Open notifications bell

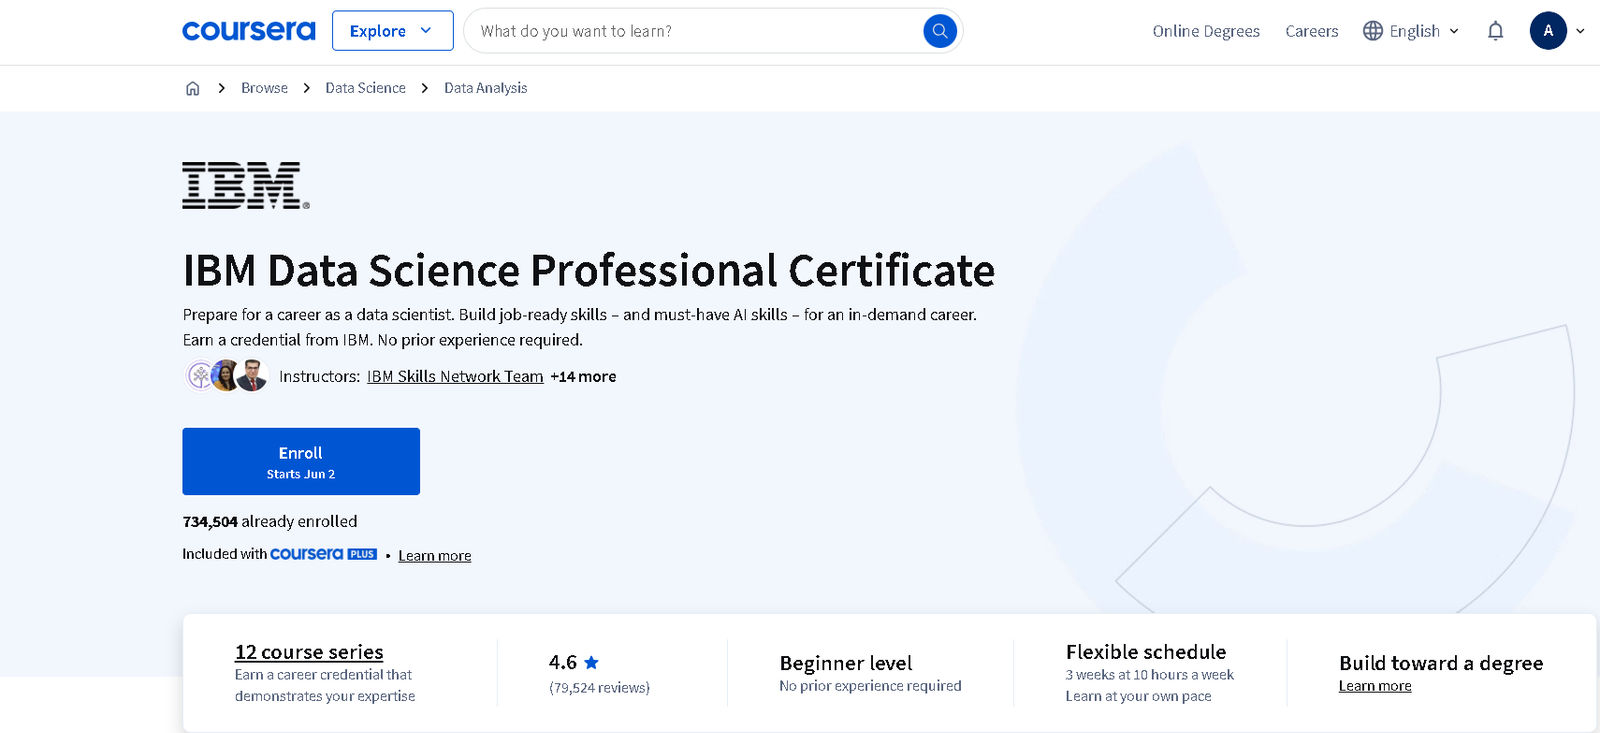pyautogui.click(x=1495, y=31)
